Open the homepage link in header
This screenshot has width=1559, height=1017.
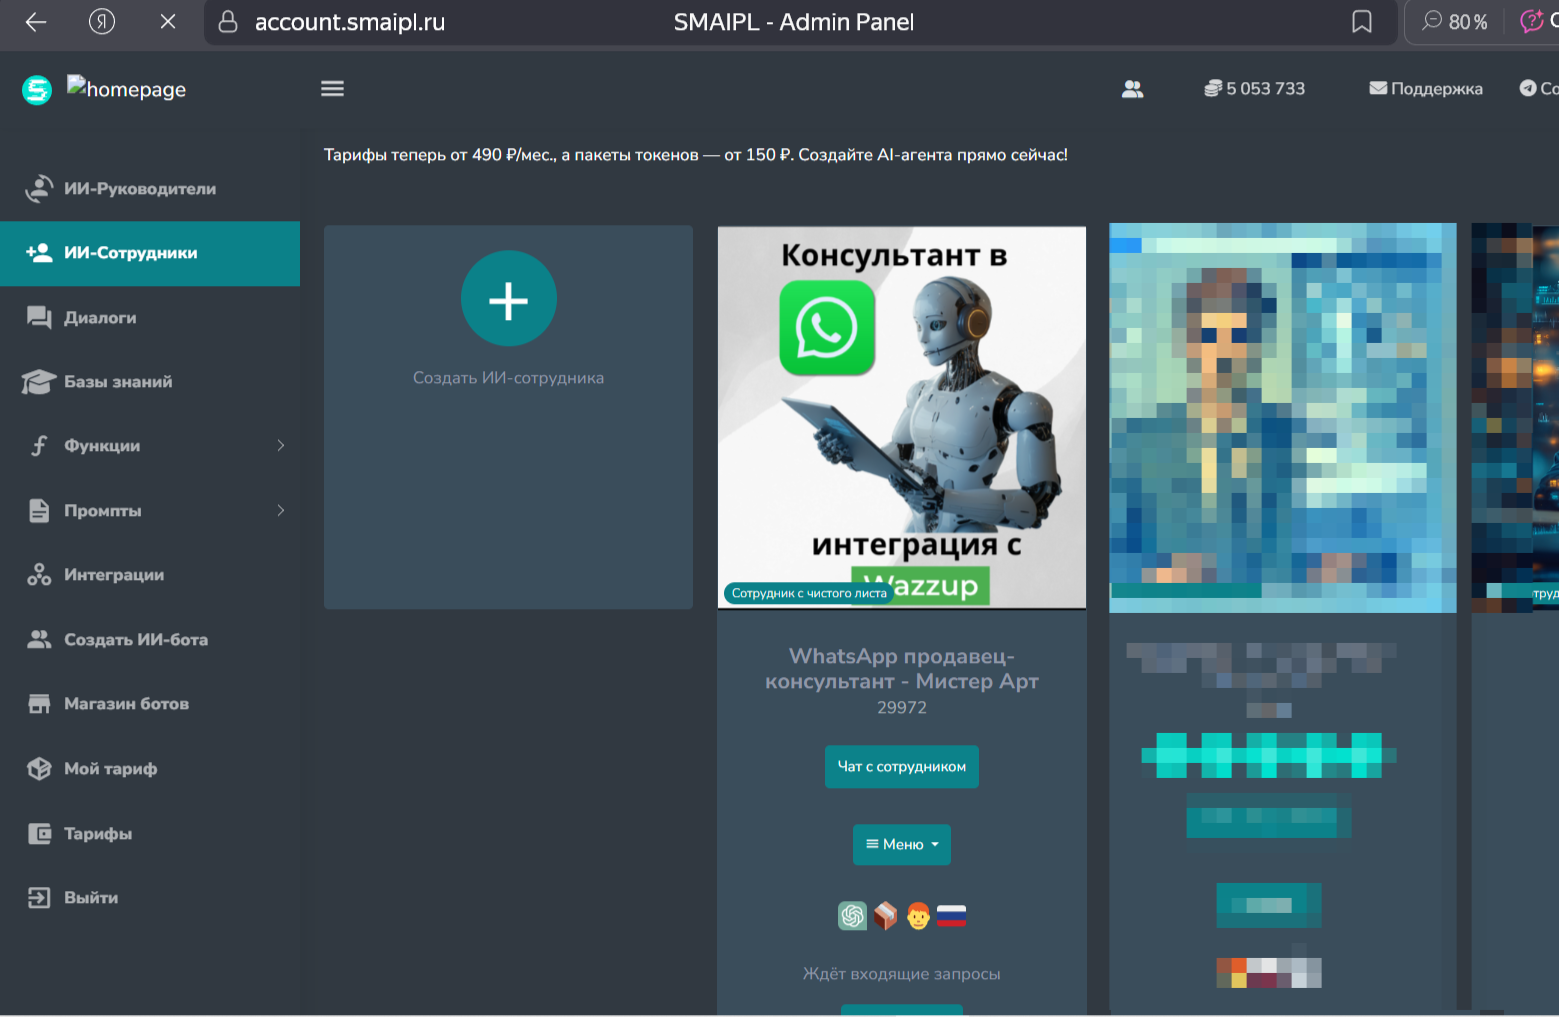(127, 88)
